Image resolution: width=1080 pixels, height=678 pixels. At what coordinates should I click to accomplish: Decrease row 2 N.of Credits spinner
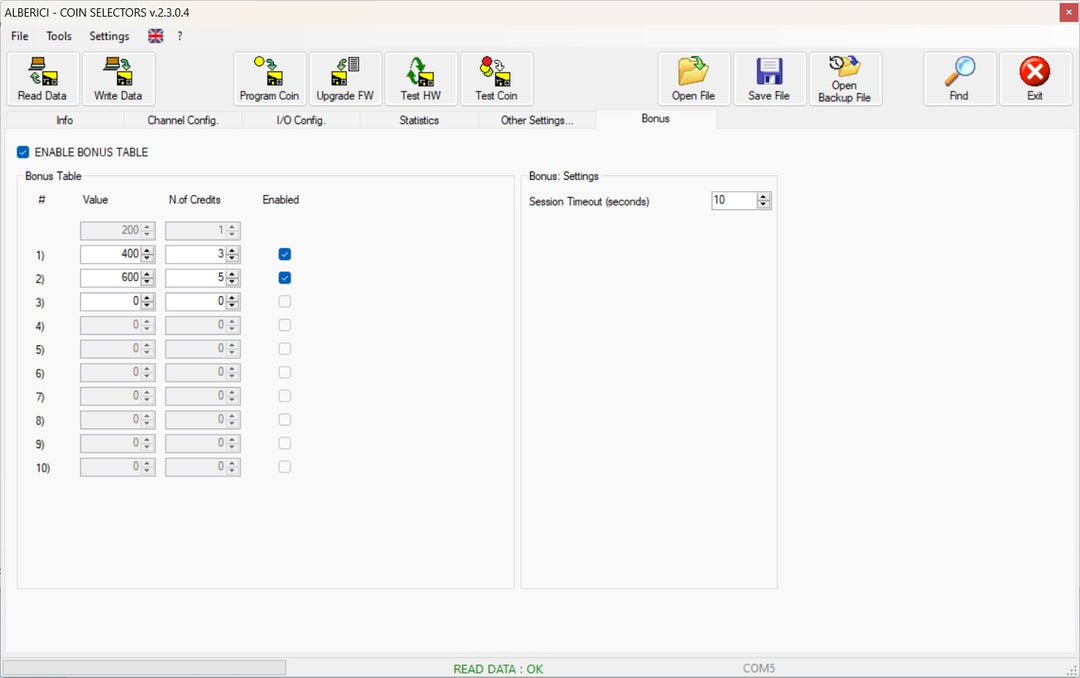[232, 282]
